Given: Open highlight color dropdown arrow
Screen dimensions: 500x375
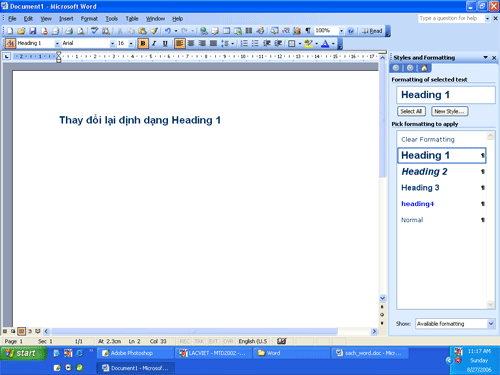Looking at the screenshot, I should click(x=317, y=43).
